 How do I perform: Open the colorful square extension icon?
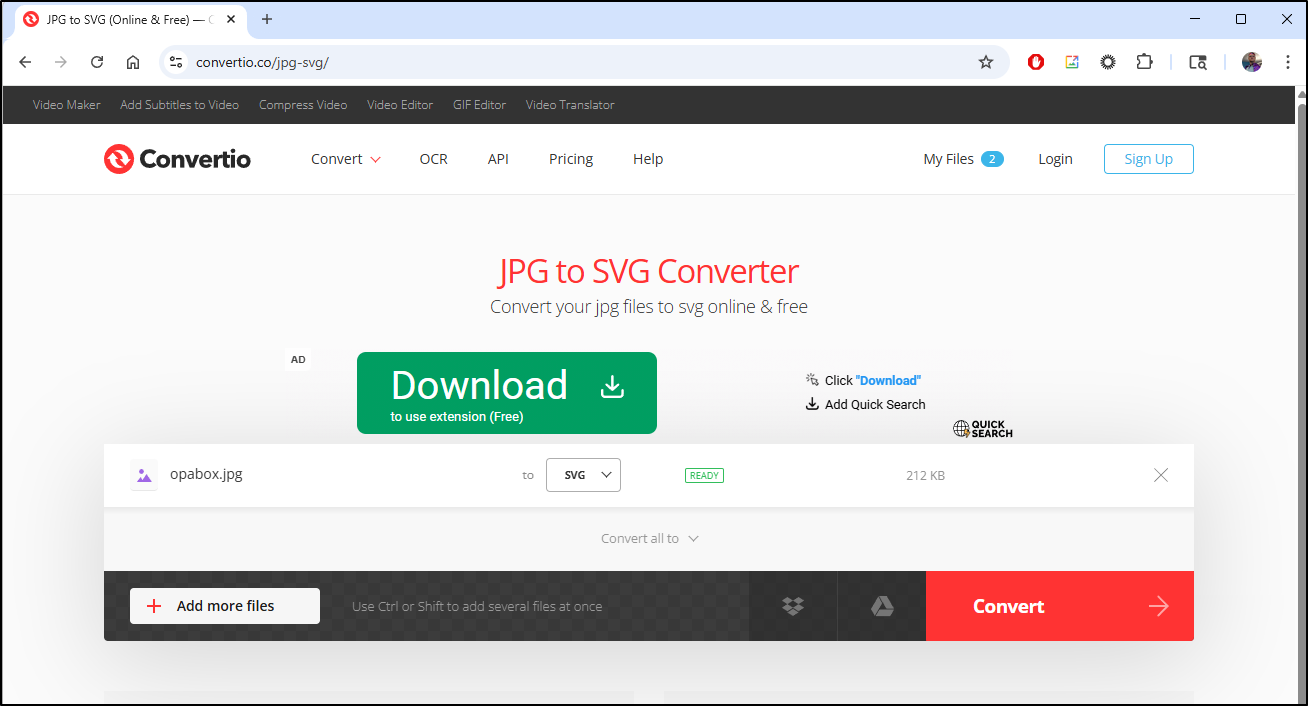[x=1072, y=62]
